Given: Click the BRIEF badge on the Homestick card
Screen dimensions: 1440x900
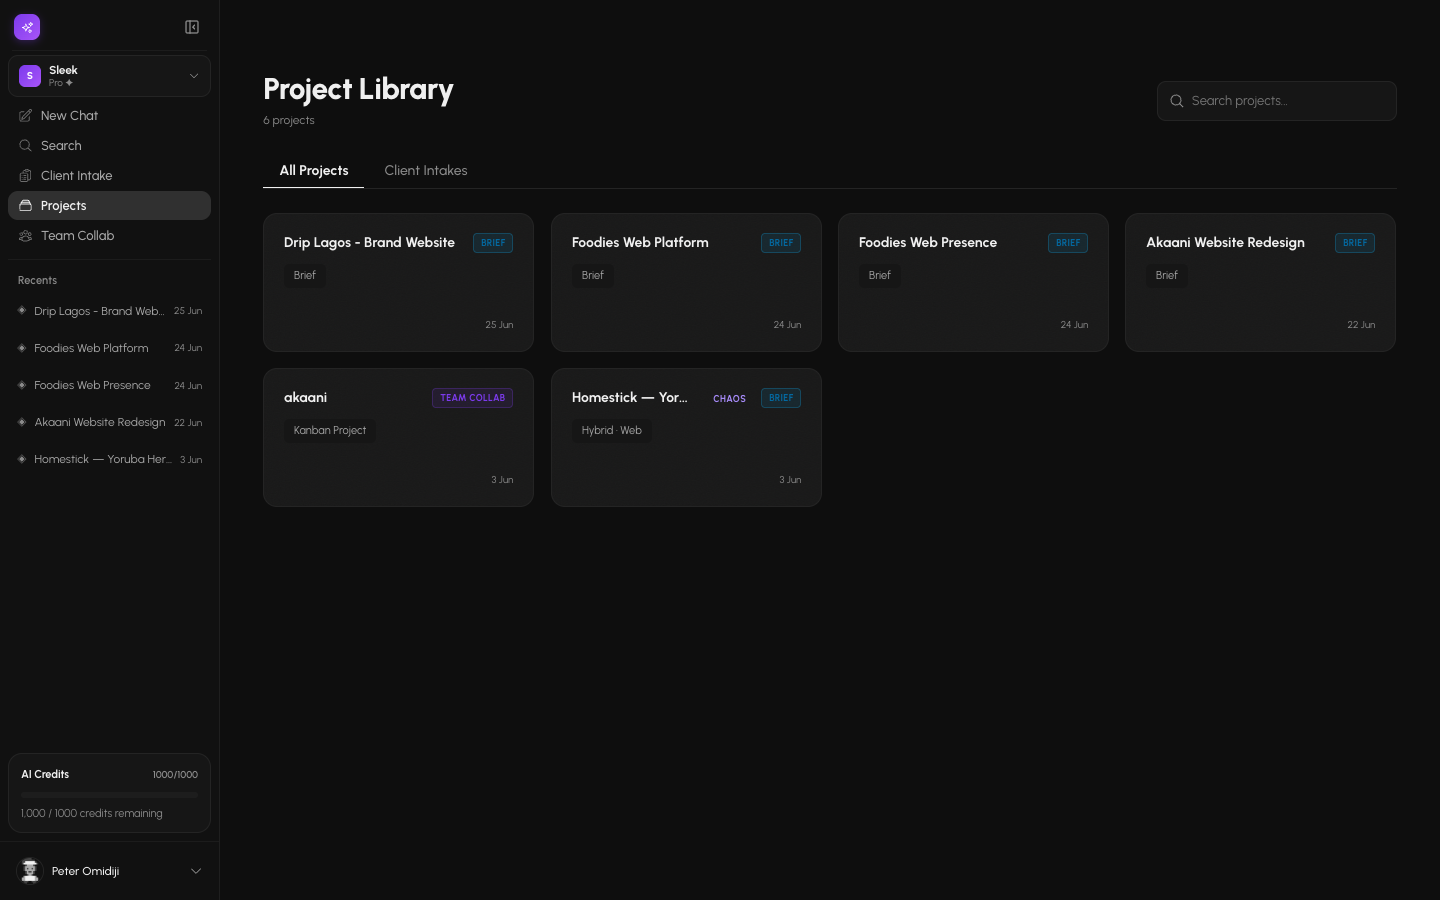Looking at the screenshot, I should click(x=781, y=398).
